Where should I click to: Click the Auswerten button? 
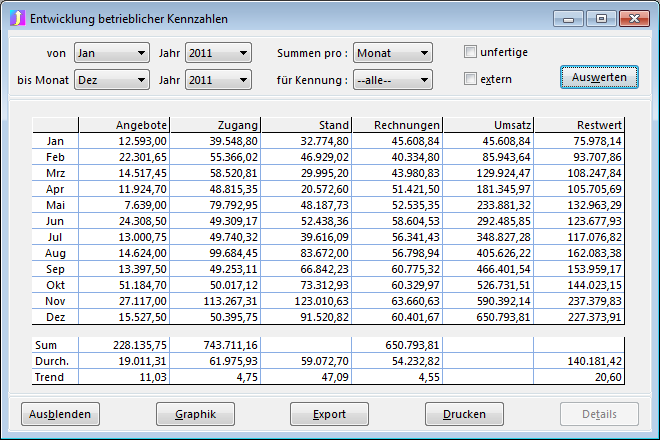click(x=599, y=77)
